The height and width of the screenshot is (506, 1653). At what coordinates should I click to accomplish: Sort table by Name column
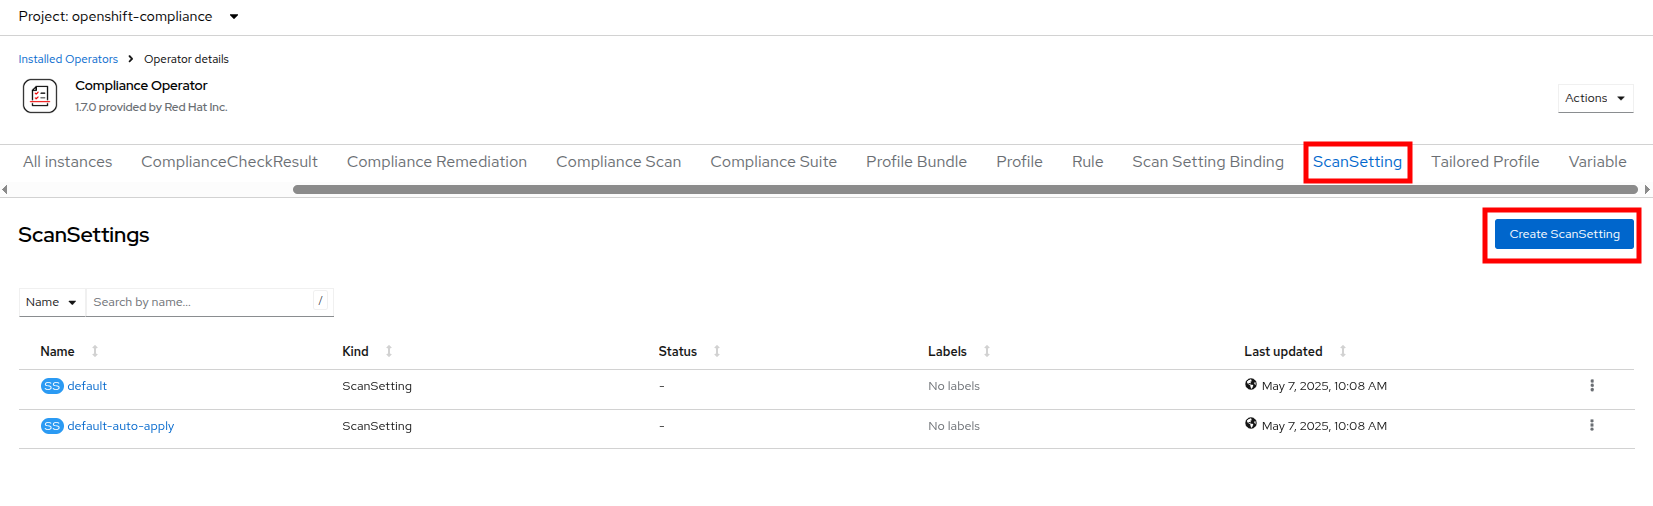click(58, 351)
